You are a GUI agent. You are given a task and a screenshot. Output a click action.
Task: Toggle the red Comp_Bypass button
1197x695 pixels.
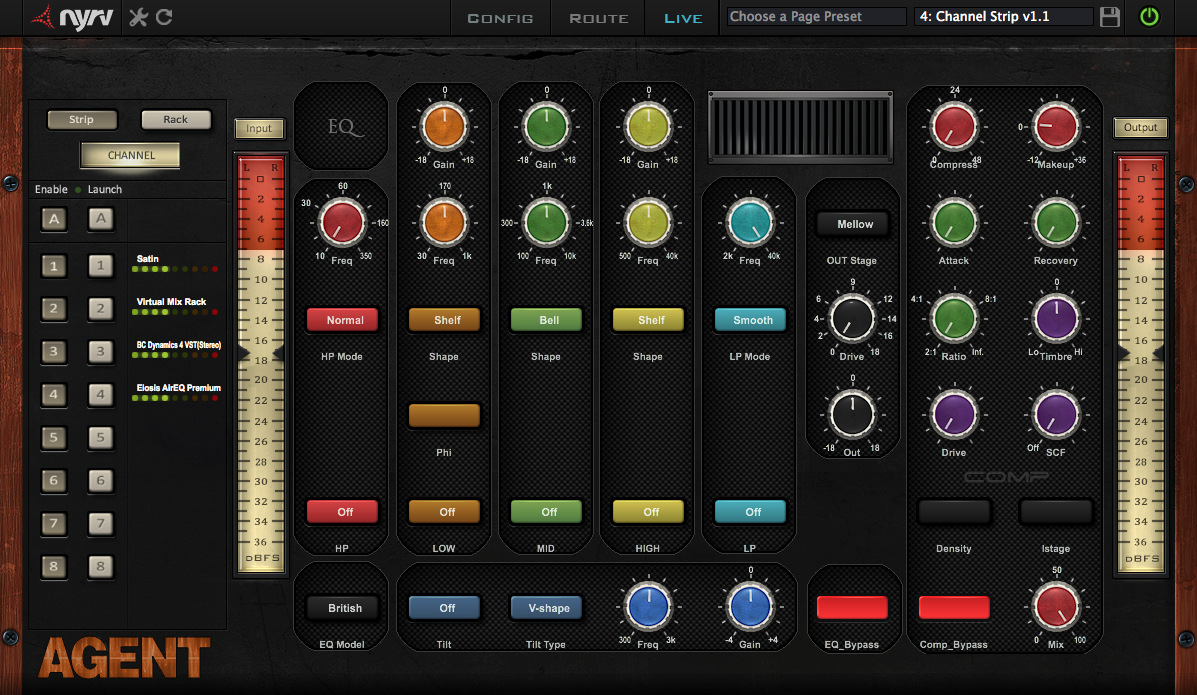pyautogui.click(x=954, y=608)
